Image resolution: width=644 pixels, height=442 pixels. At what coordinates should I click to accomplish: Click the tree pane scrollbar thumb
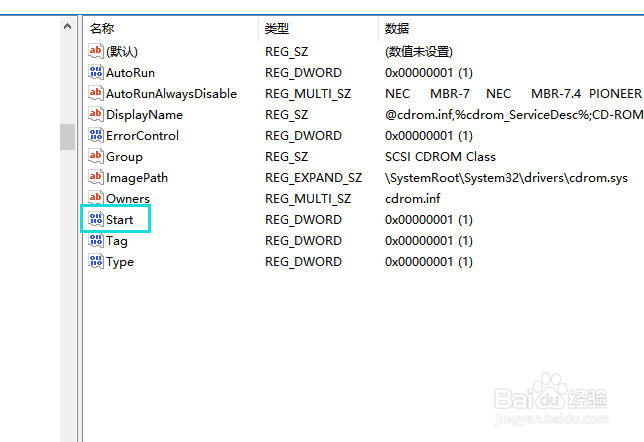coord(67,137)
